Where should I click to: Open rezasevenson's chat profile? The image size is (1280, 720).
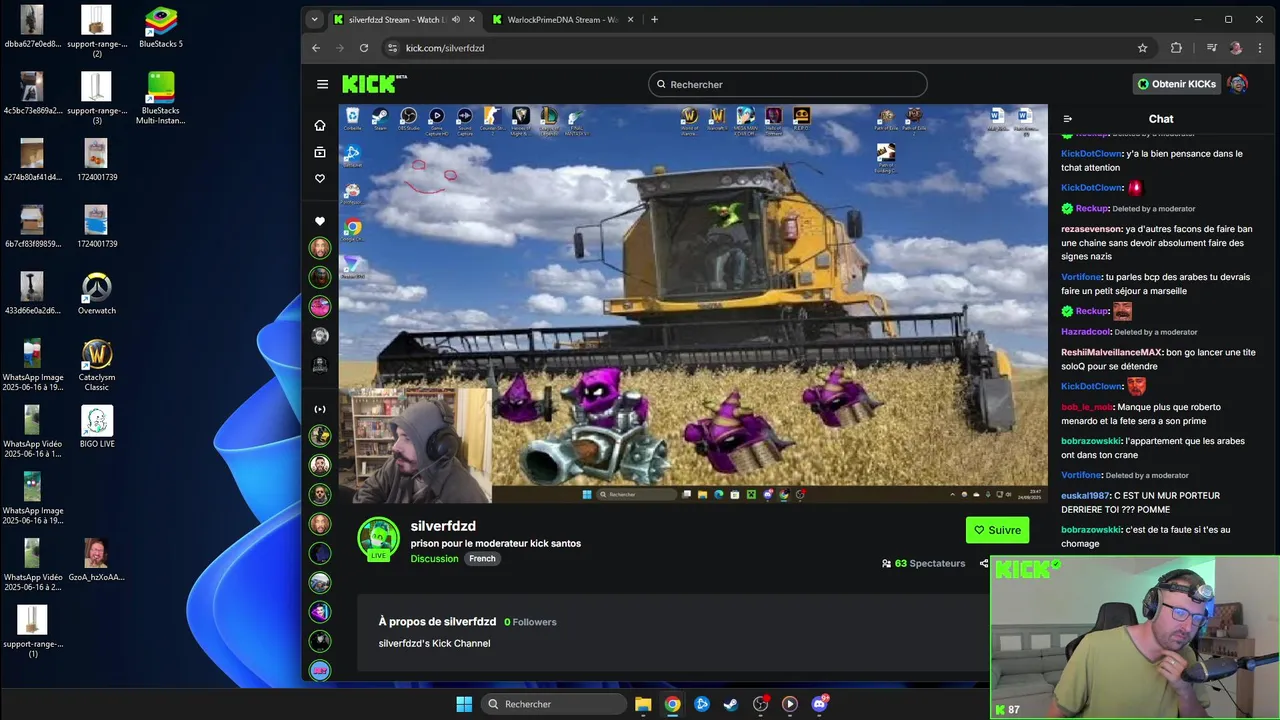(x=1091, y=229)
